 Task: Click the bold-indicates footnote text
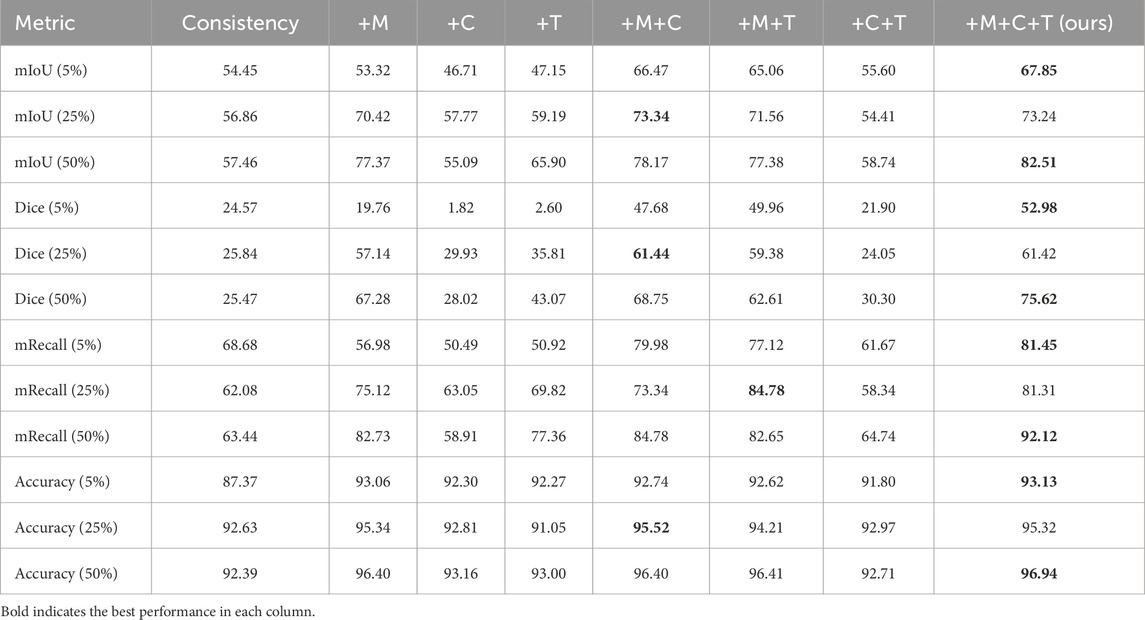coord(158,612)
